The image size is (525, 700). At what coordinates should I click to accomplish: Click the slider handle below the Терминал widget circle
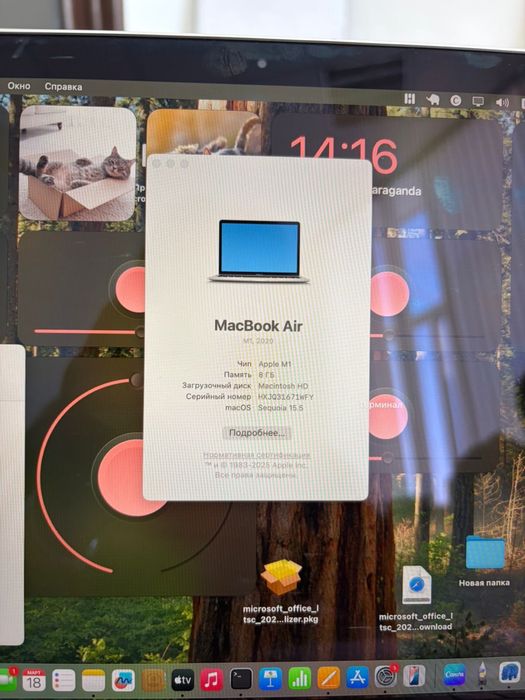pos(388,458)
